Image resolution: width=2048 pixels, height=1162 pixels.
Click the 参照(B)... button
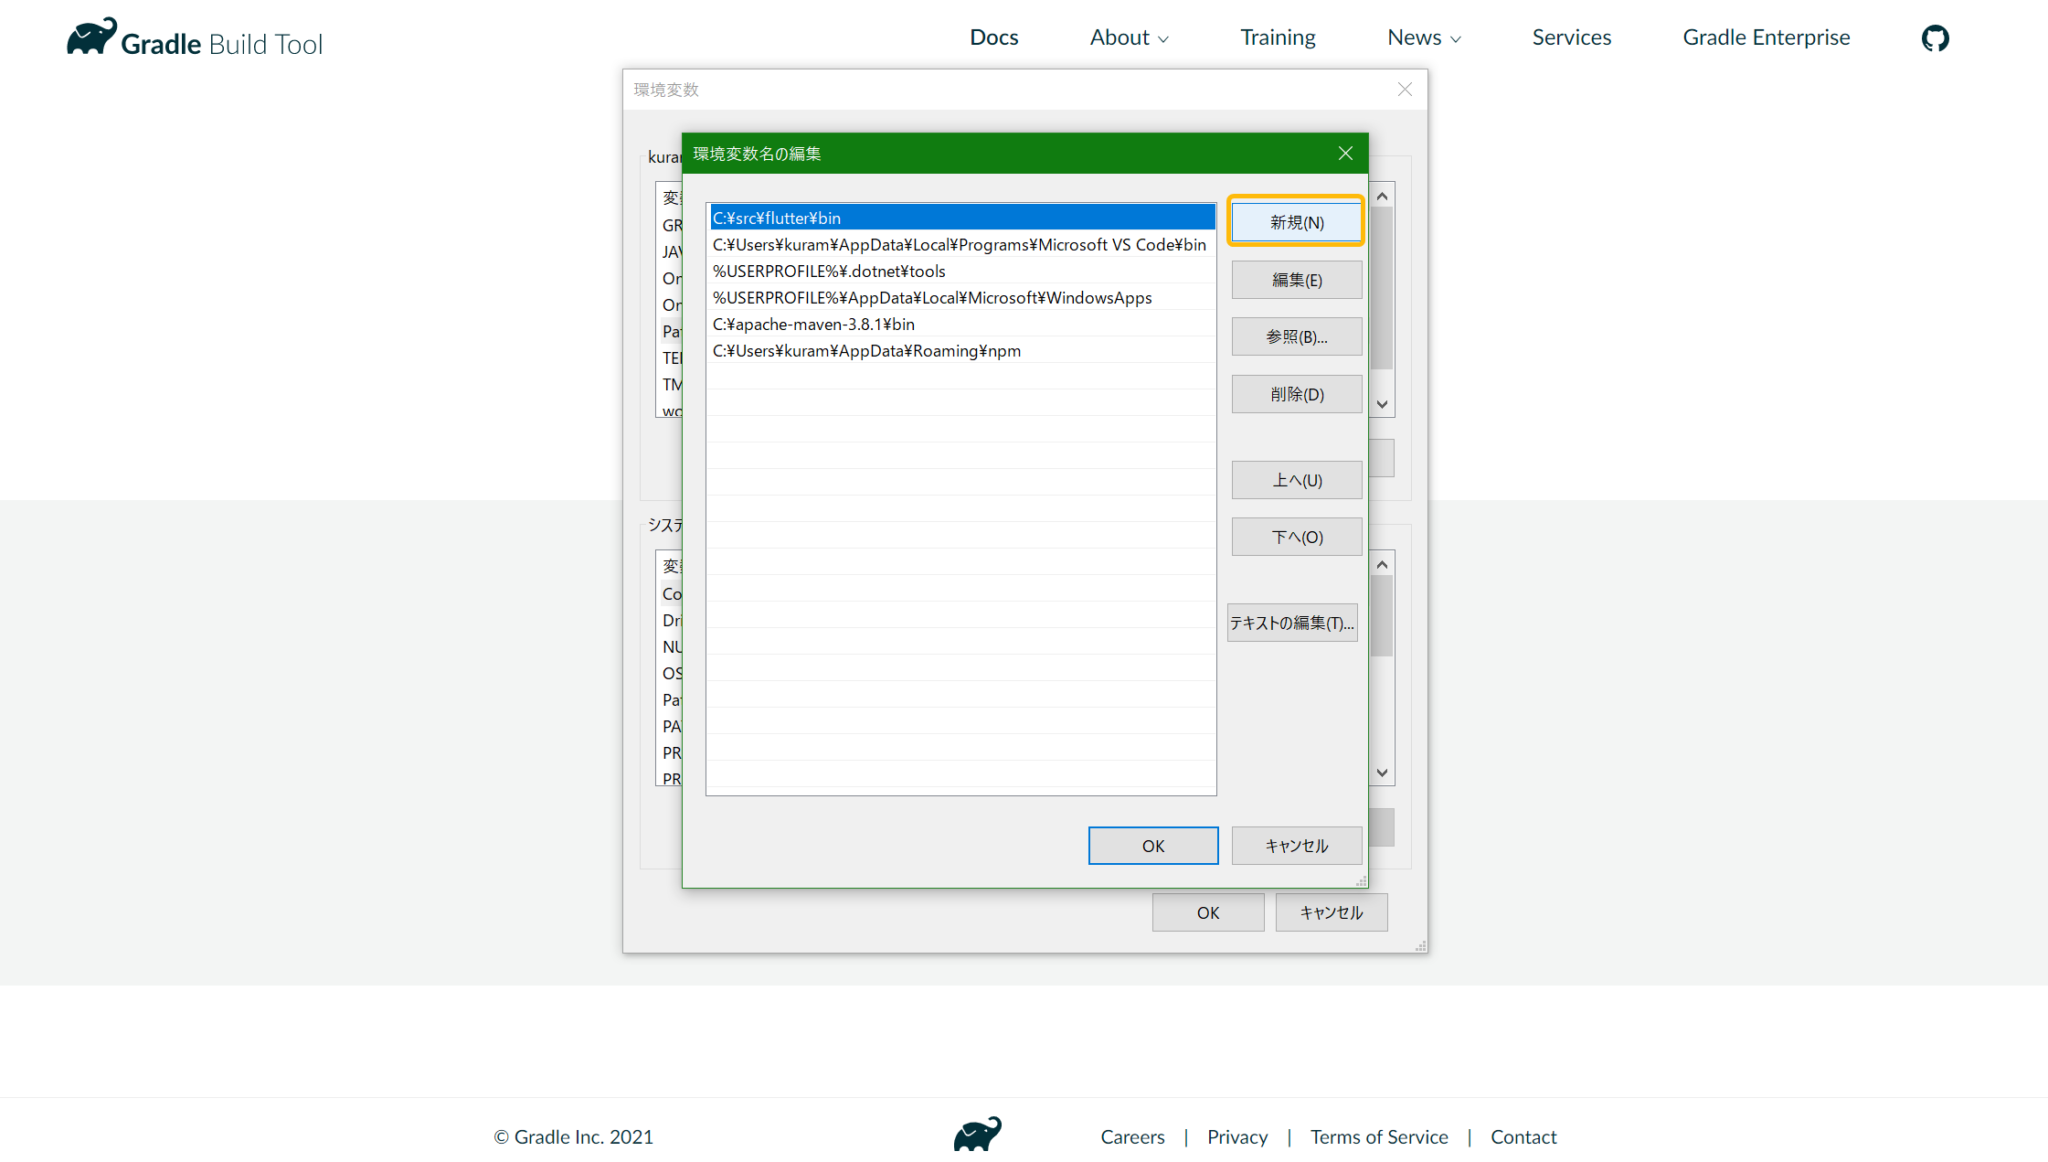1296,336
